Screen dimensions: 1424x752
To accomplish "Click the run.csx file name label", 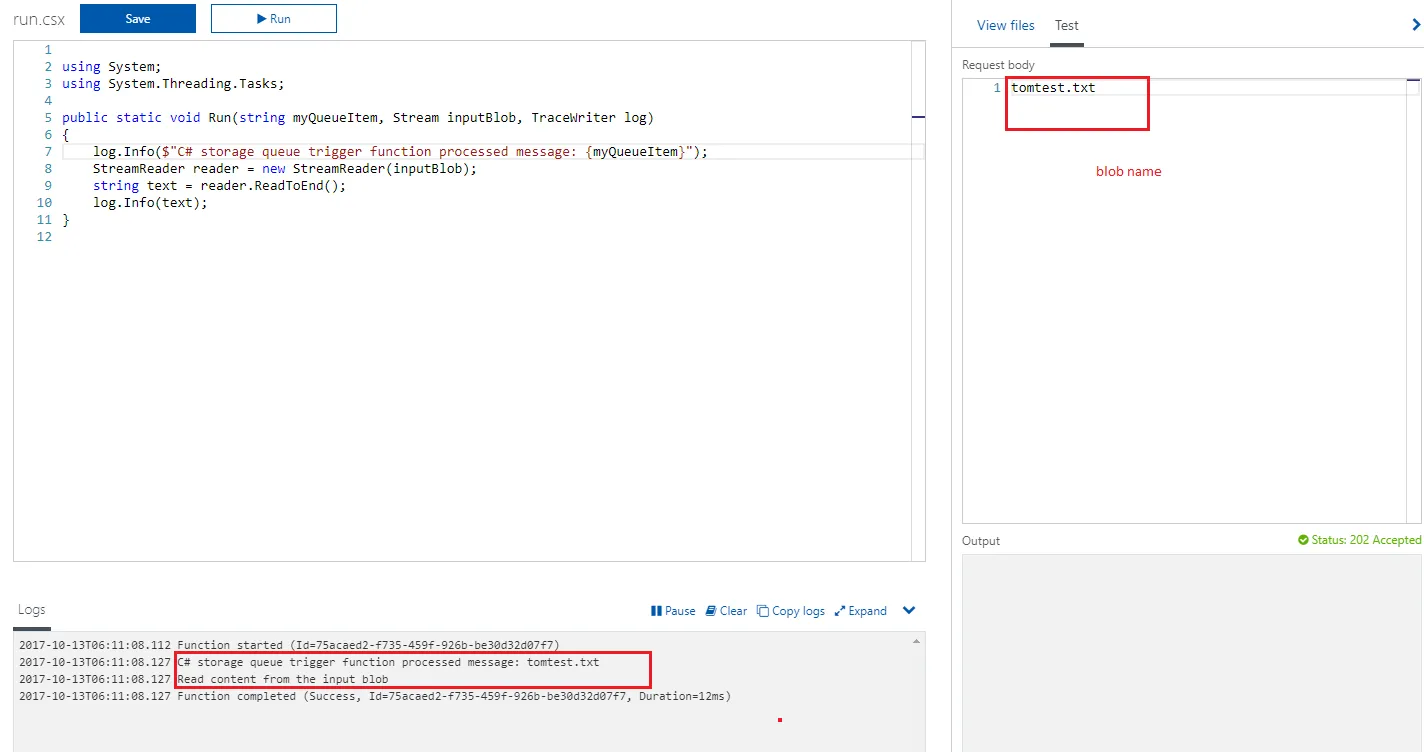I will (x=39, y=19).
